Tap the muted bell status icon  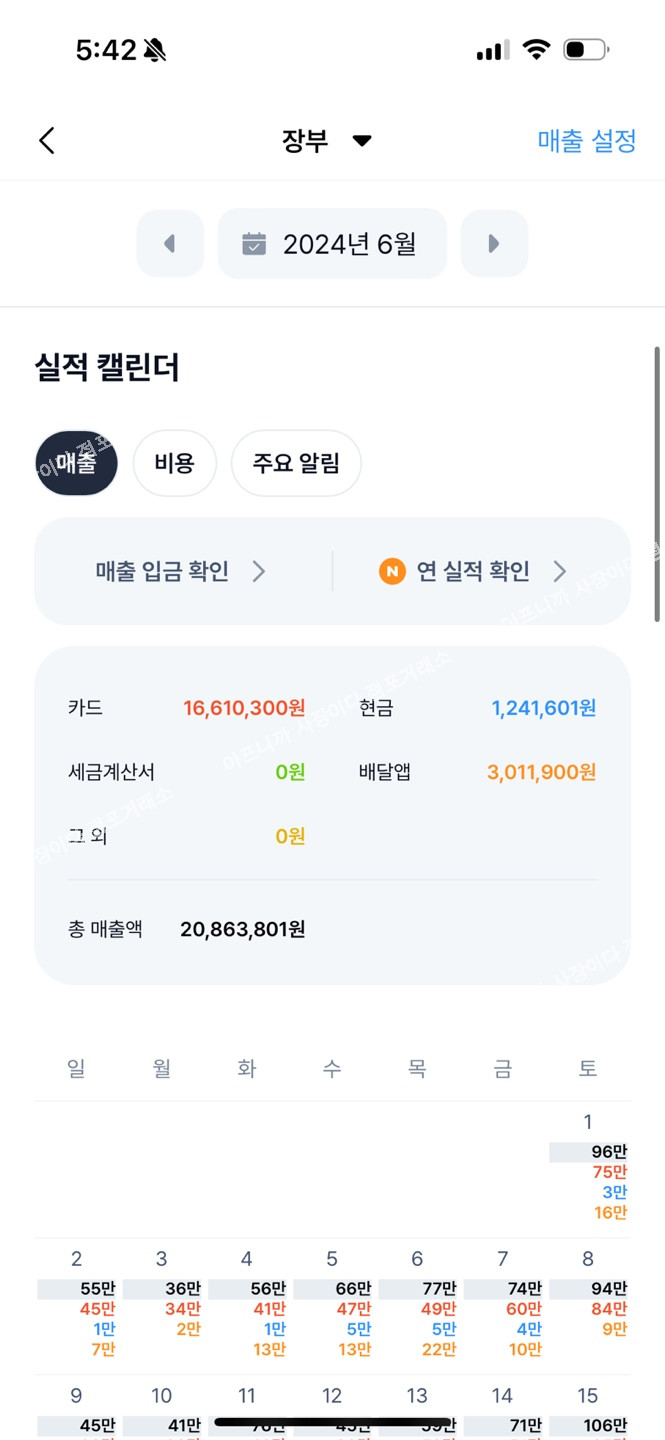(155, 50)
